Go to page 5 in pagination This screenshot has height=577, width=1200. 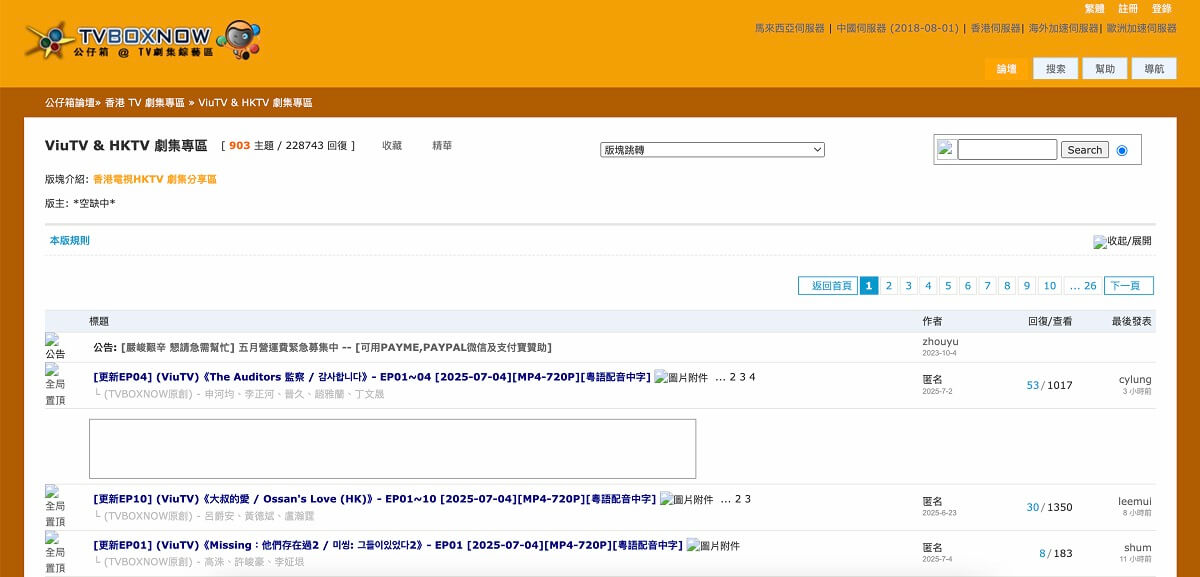[948, 286]
